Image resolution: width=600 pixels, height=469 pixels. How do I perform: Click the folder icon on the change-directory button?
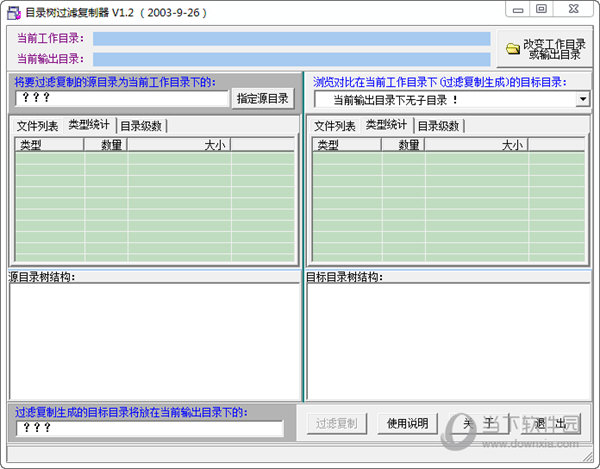click(x=513, y=49)
